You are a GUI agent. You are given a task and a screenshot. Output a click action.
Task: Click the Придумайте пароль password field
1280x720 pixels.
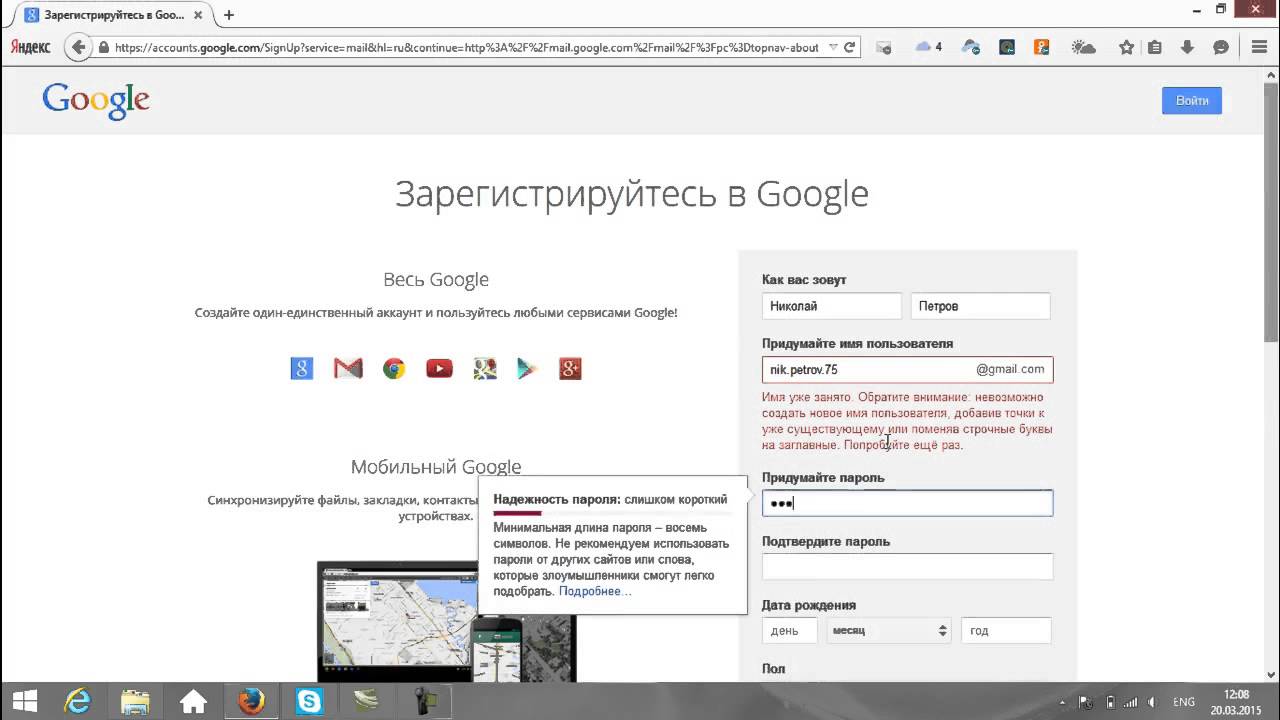(907, 503)
